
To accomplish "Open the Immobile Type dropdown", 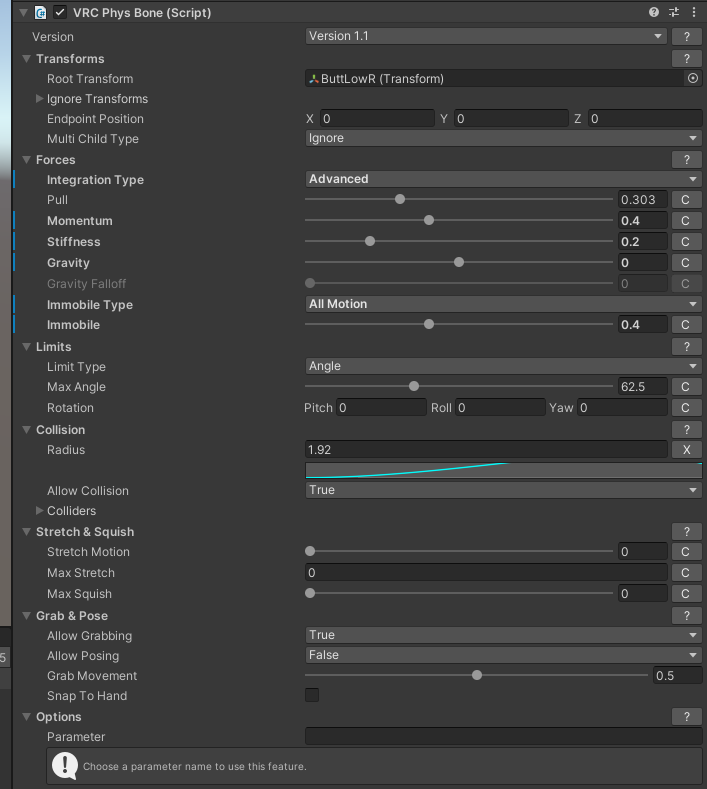I will pyautogui.click(x=503, y=304).
